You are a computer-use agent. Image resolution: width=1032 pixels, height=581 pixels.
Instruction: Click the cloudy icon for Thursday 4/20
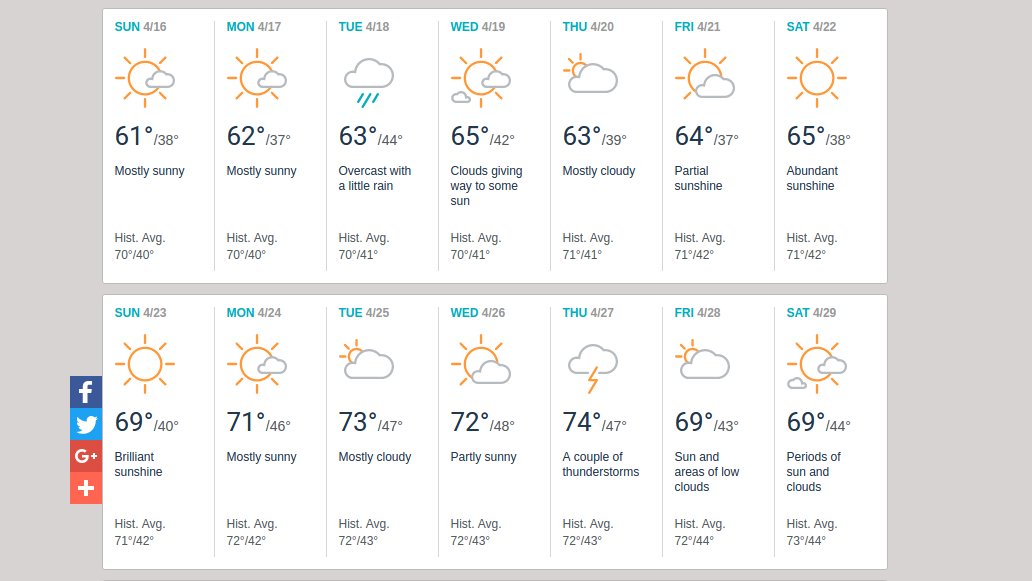[591, 77]
